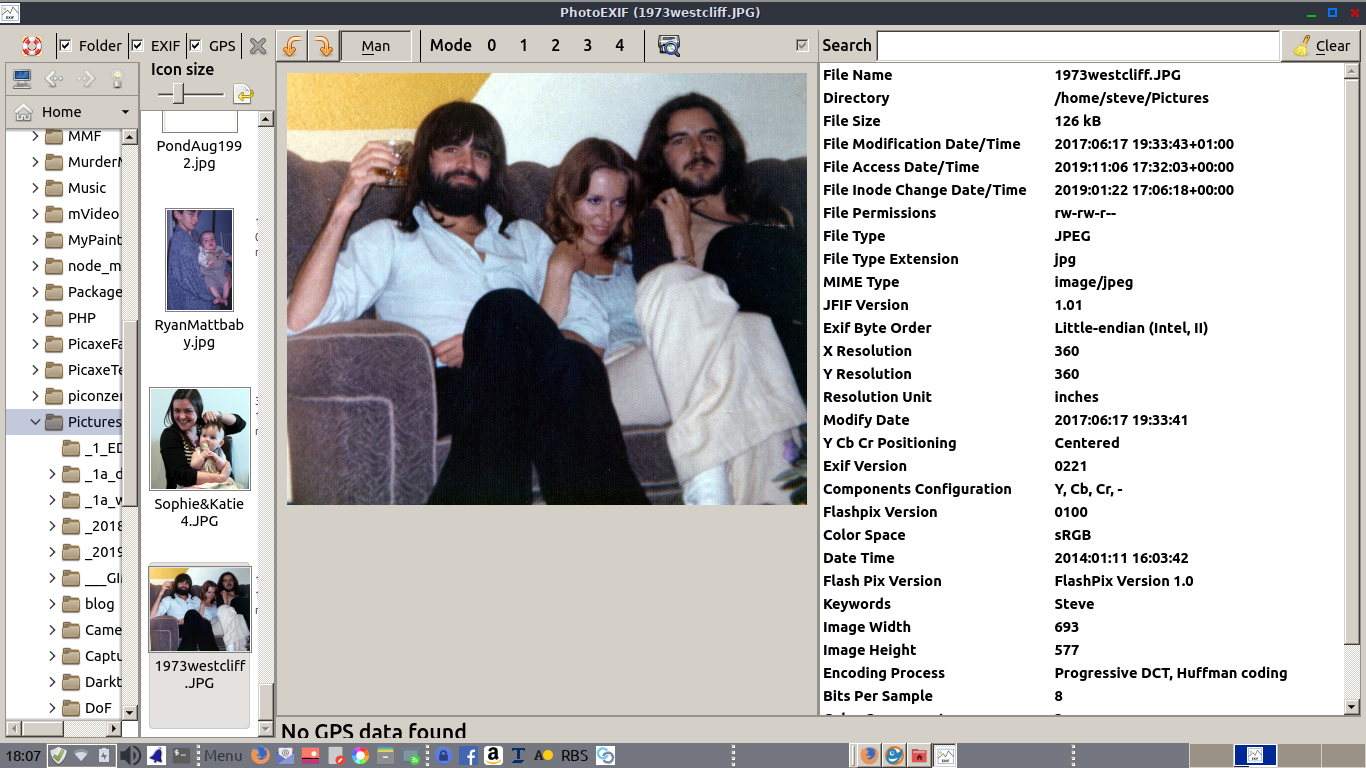
Task: Apply the icon size with the yellow arrow icon
Action: click(x=243, y=94)
